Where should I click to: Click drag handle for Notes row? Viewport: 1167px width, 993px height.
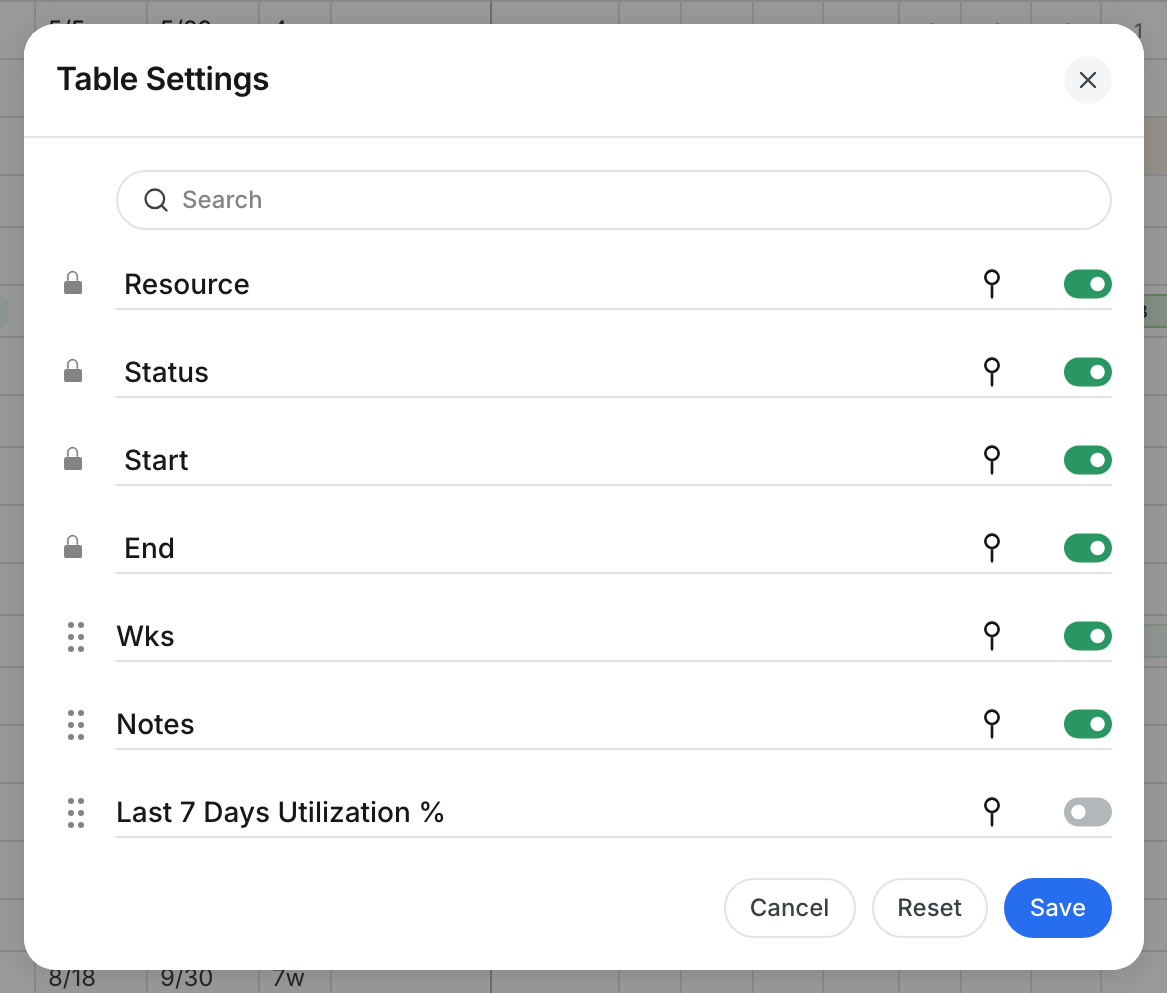click(76, 724)
